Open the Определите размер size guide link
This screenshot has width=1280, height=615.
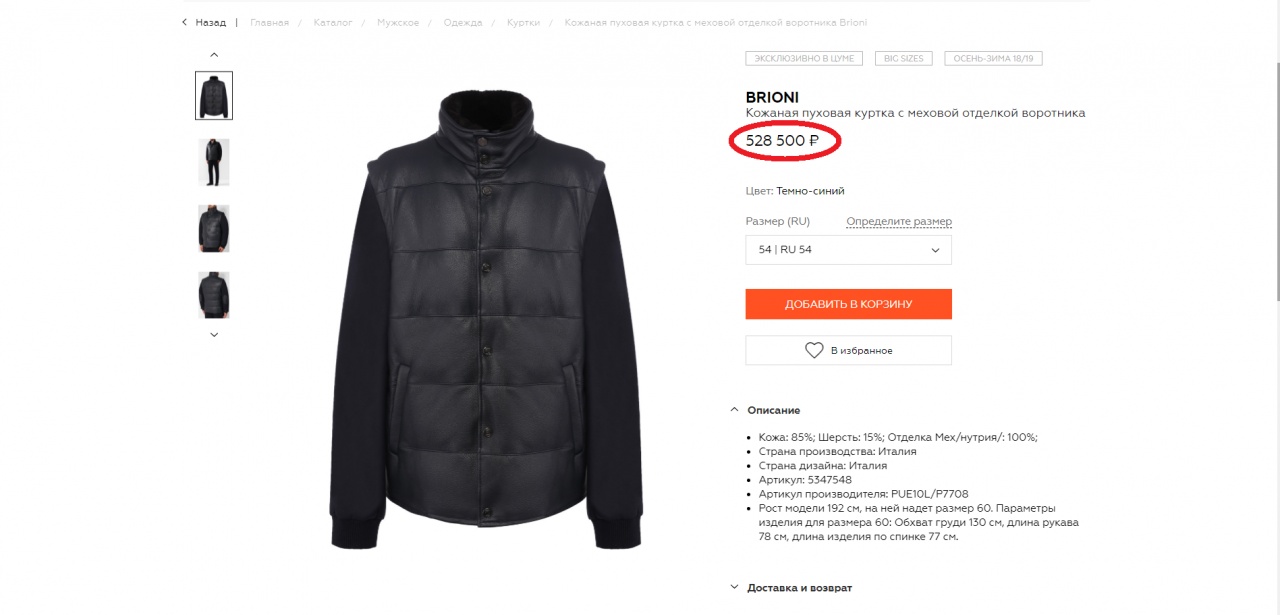[x=898, y=222]
